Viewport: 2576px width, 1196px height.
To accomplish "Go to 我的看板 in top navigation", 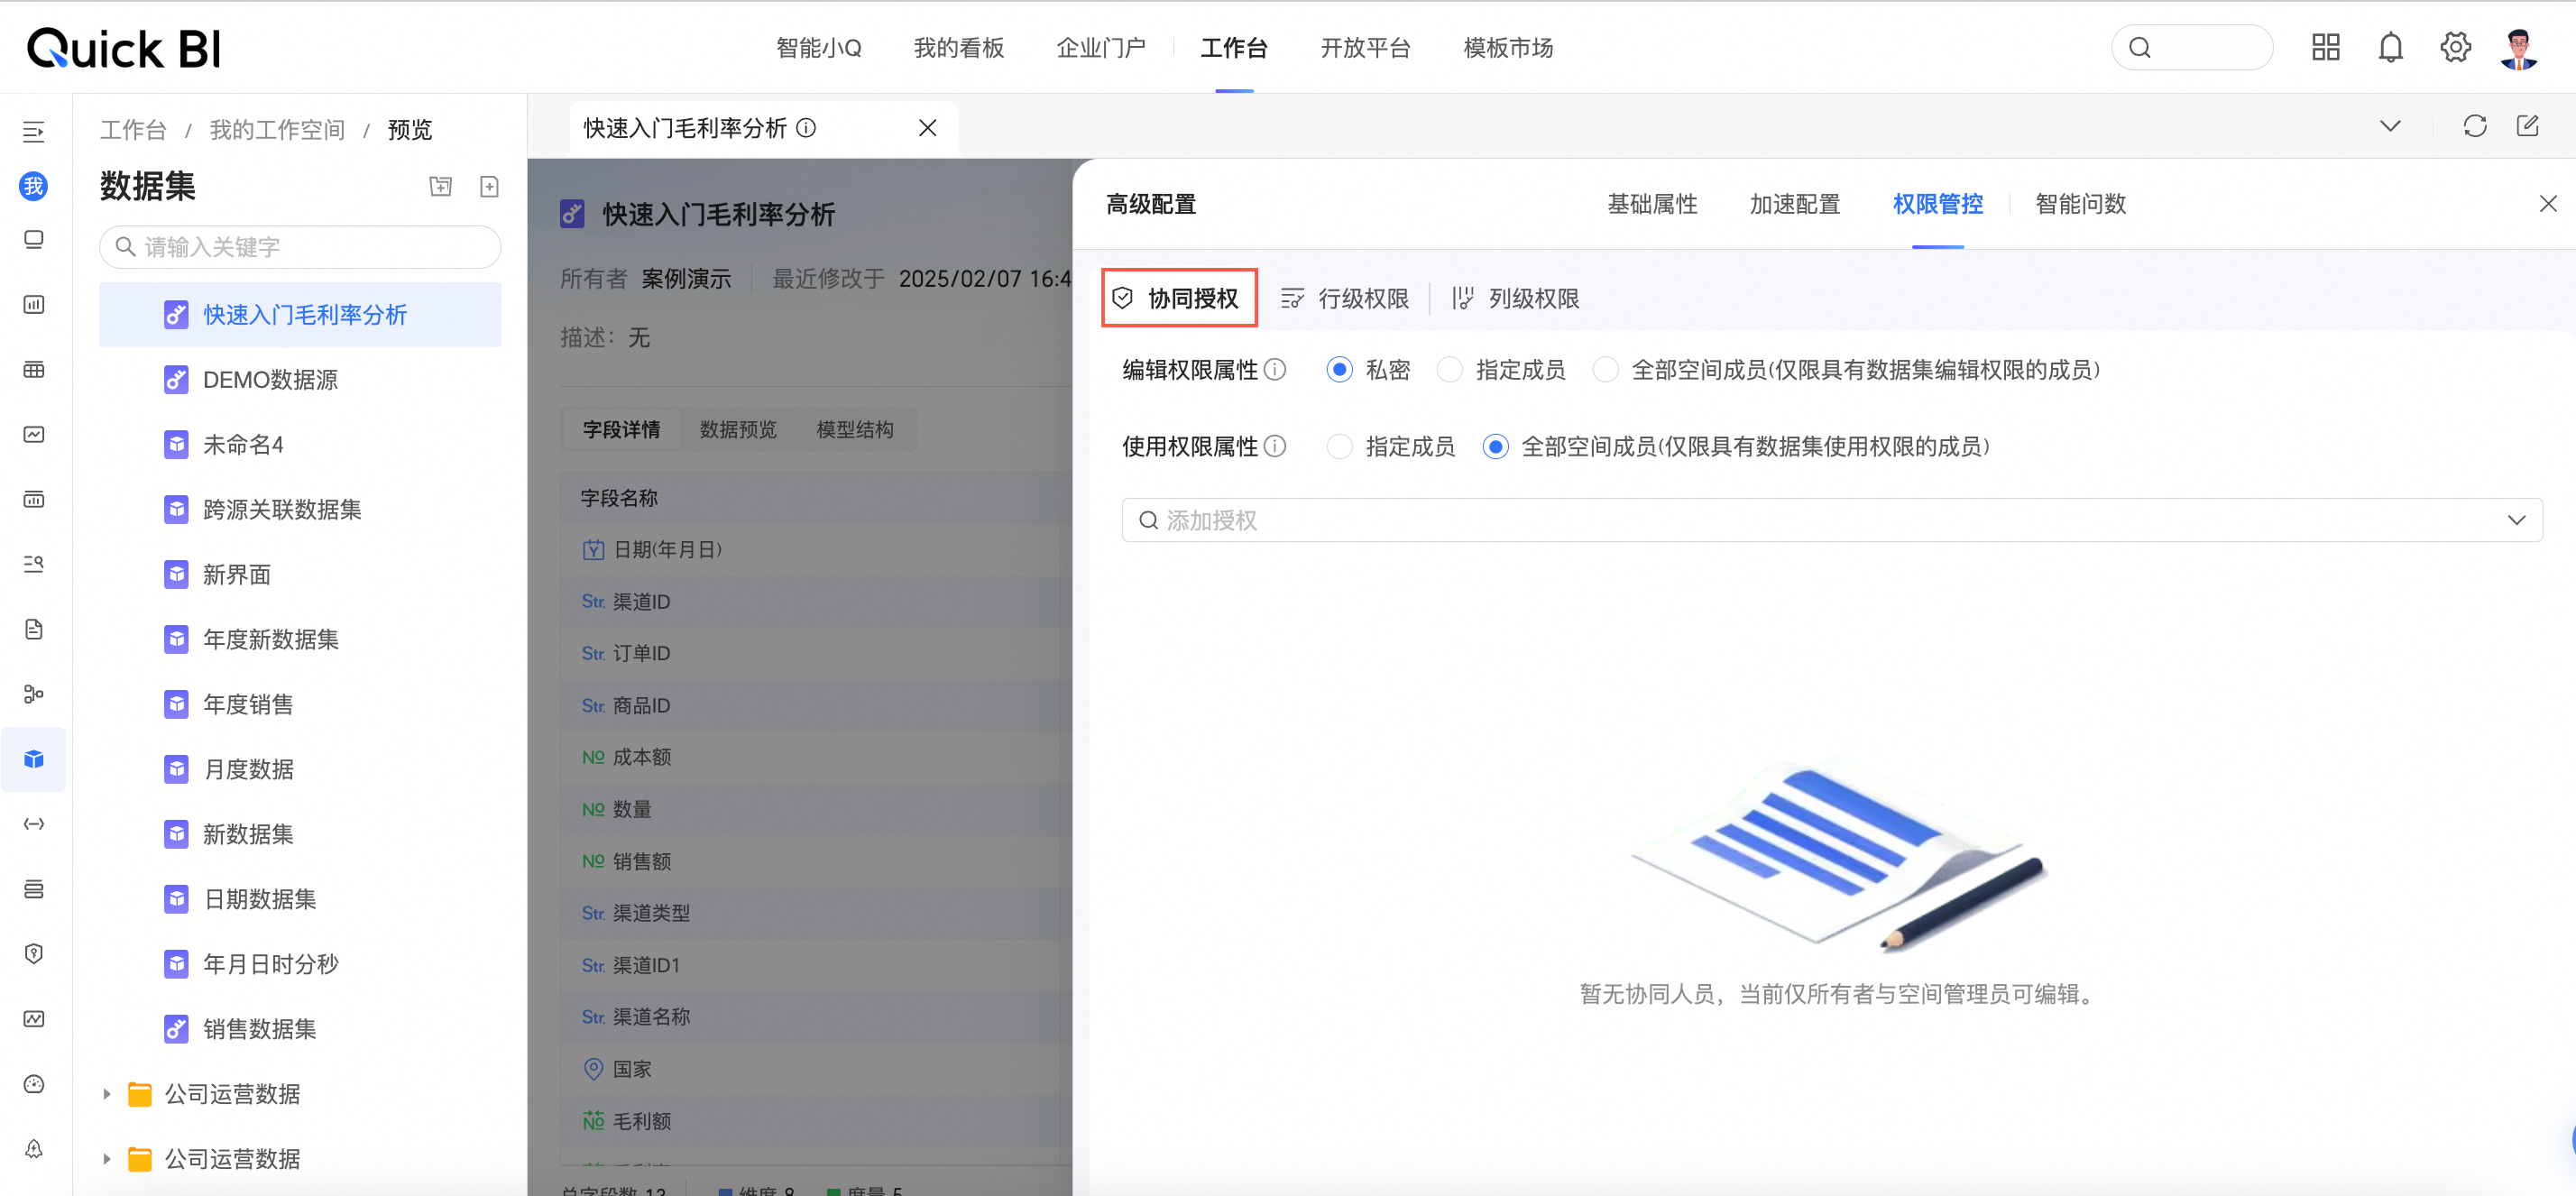I will (958, 48).
